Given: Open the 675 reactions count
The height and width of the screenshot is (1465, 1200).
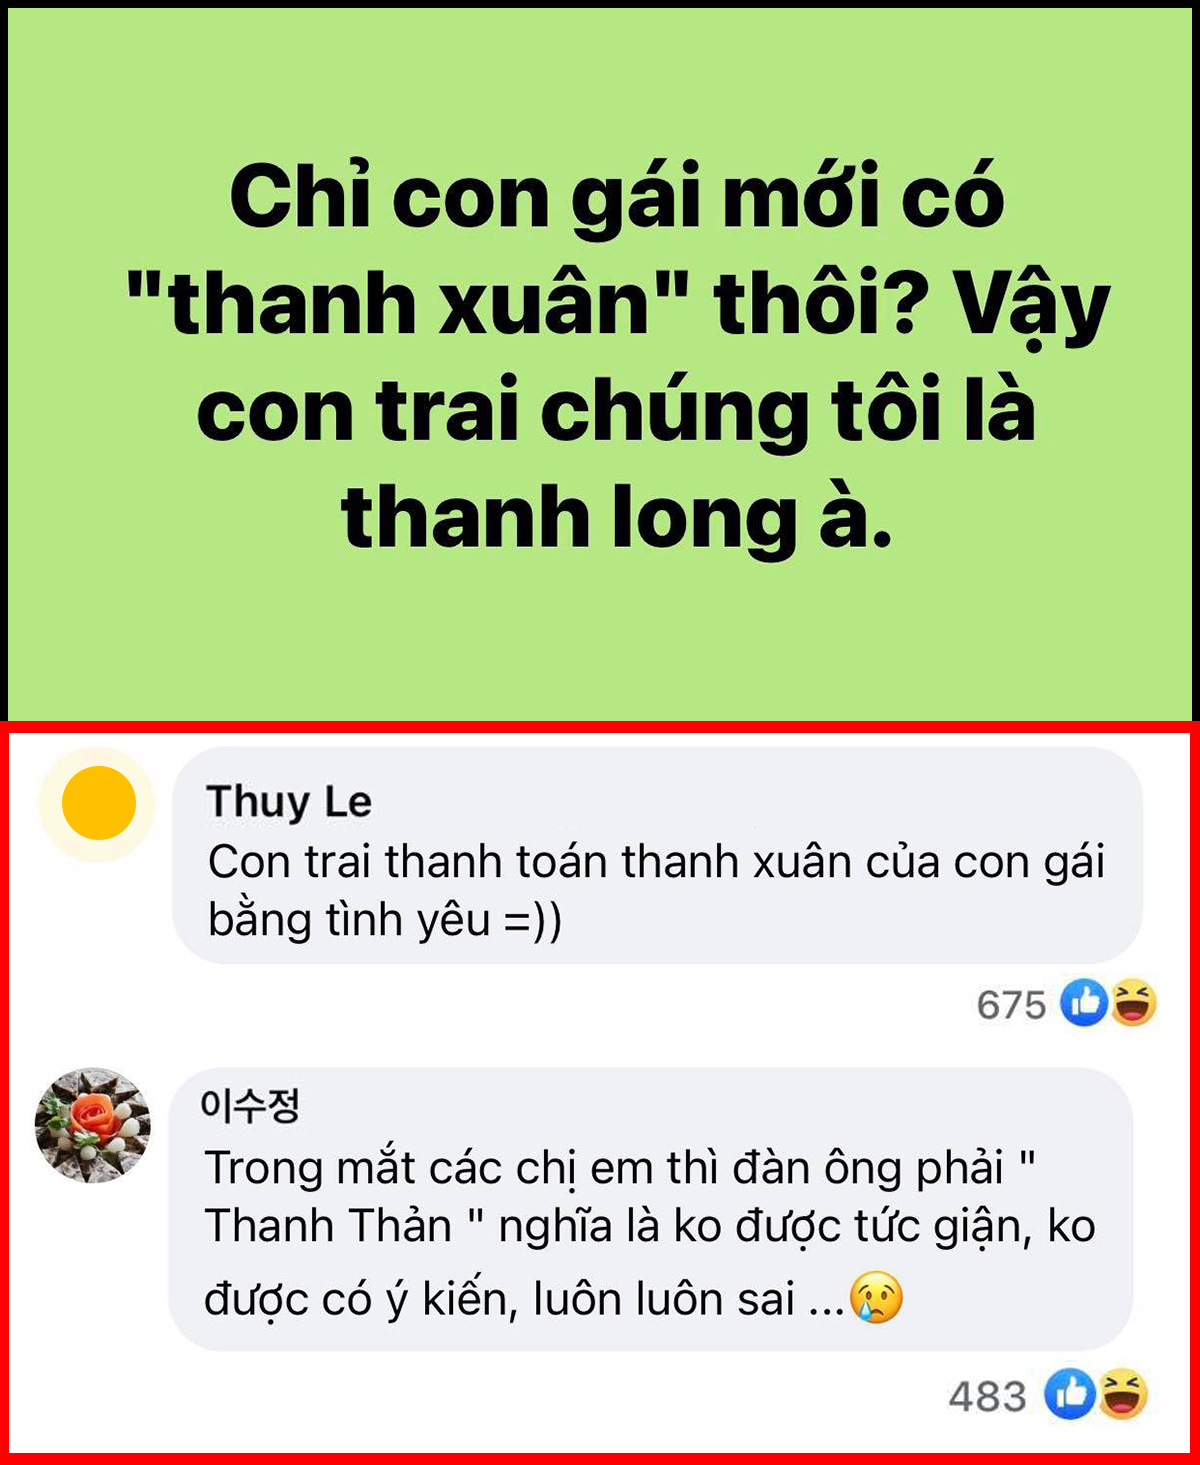Looking at the screenshot, I should click(x=1011, y=1004).
